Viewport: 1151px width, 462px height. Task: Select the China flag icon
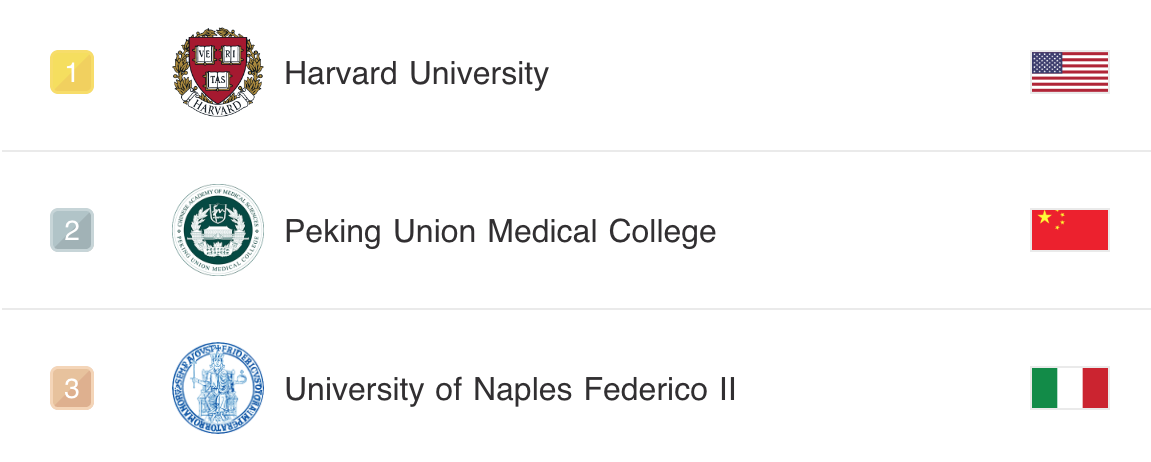(1070, 230)
